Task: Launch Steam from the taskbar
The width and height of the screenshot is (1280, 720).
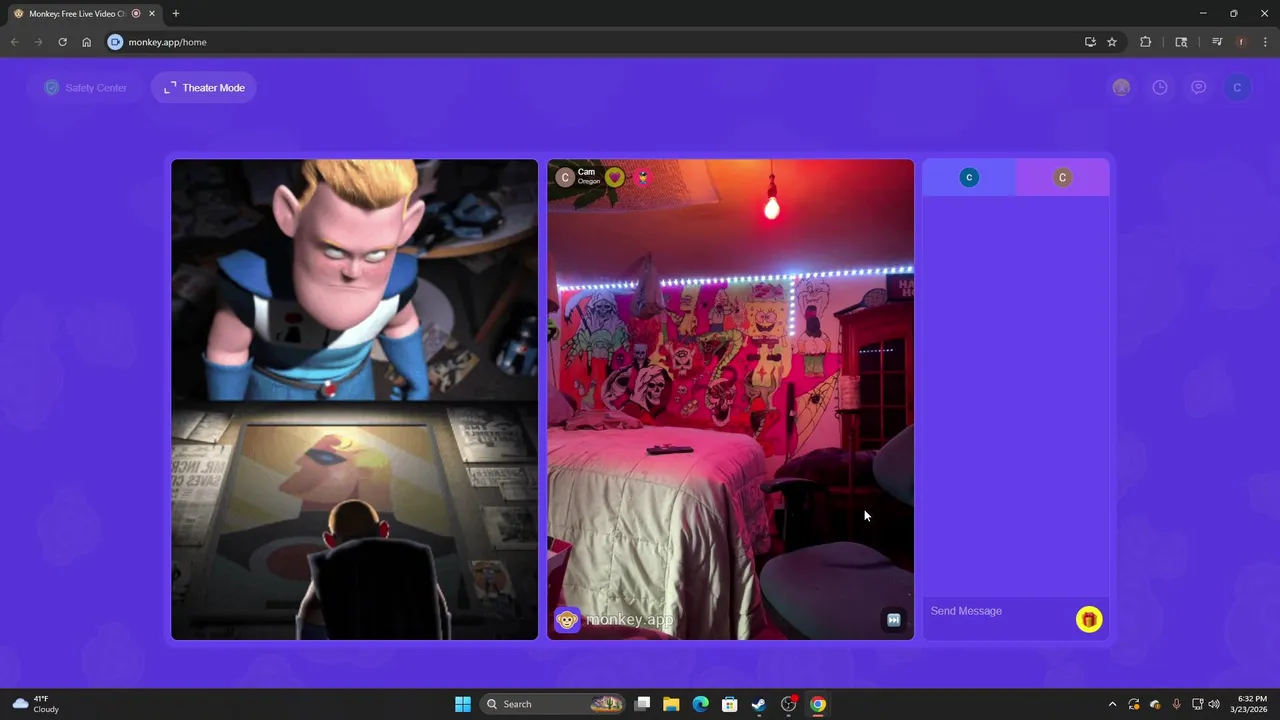Action: pos(759,704)
